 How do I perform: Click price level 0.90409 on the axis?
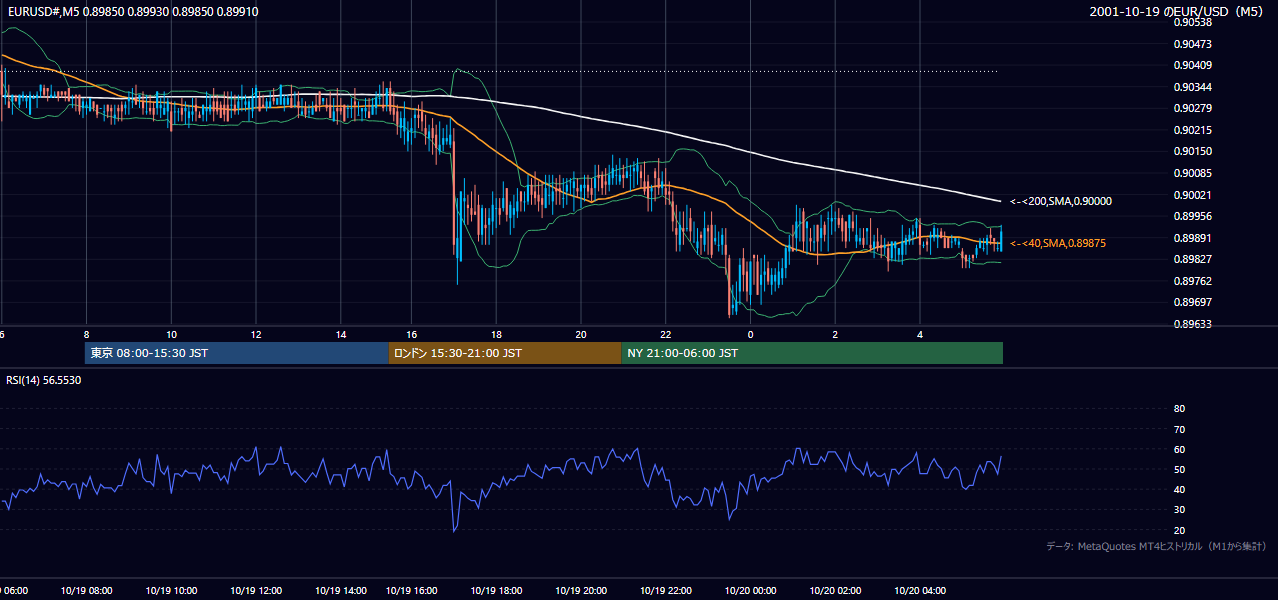point(1192,65)
